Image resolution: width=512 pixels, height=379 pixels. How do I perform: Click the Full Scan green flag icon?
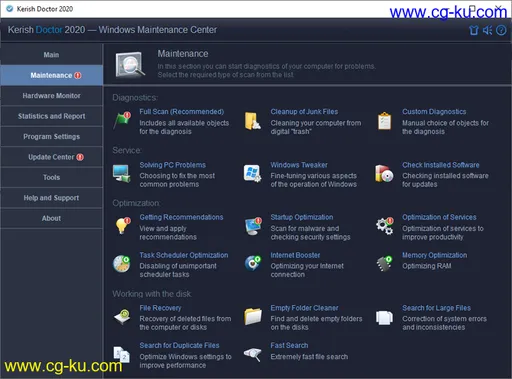click(x=122, y=120)
